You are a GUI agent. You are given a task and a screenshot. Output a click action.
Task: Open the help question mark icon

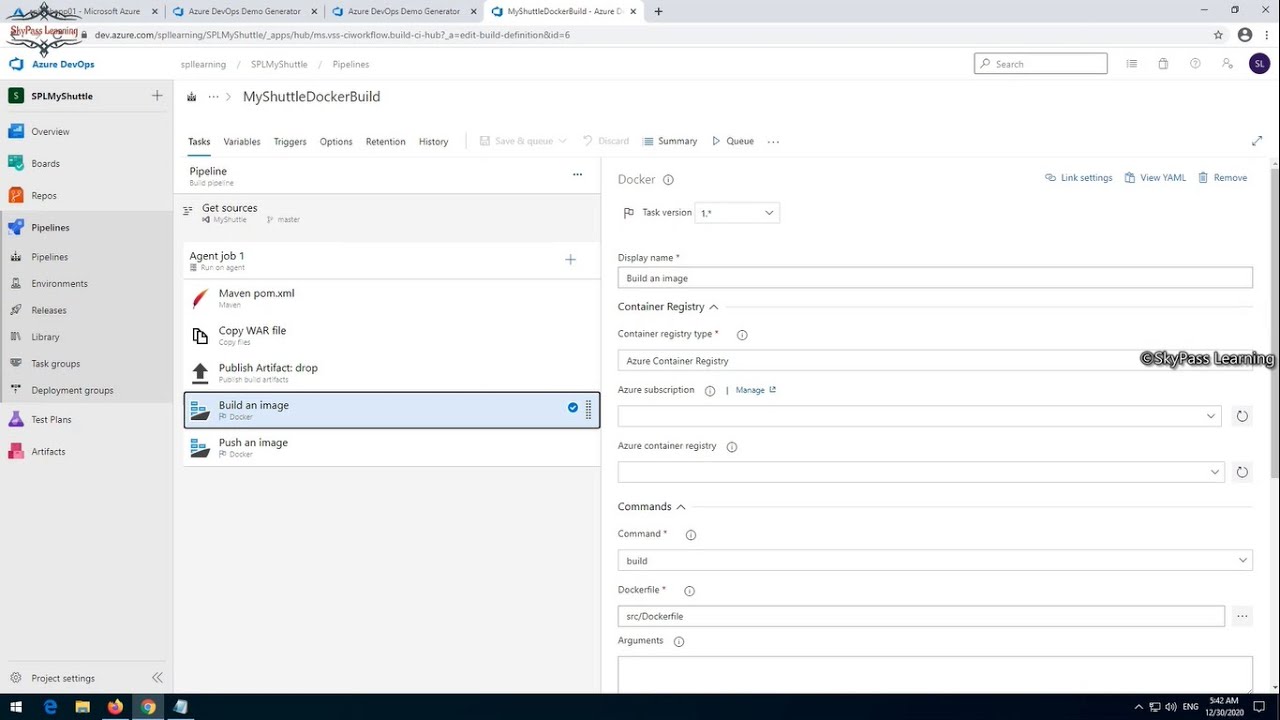[x=1195, y=64]
